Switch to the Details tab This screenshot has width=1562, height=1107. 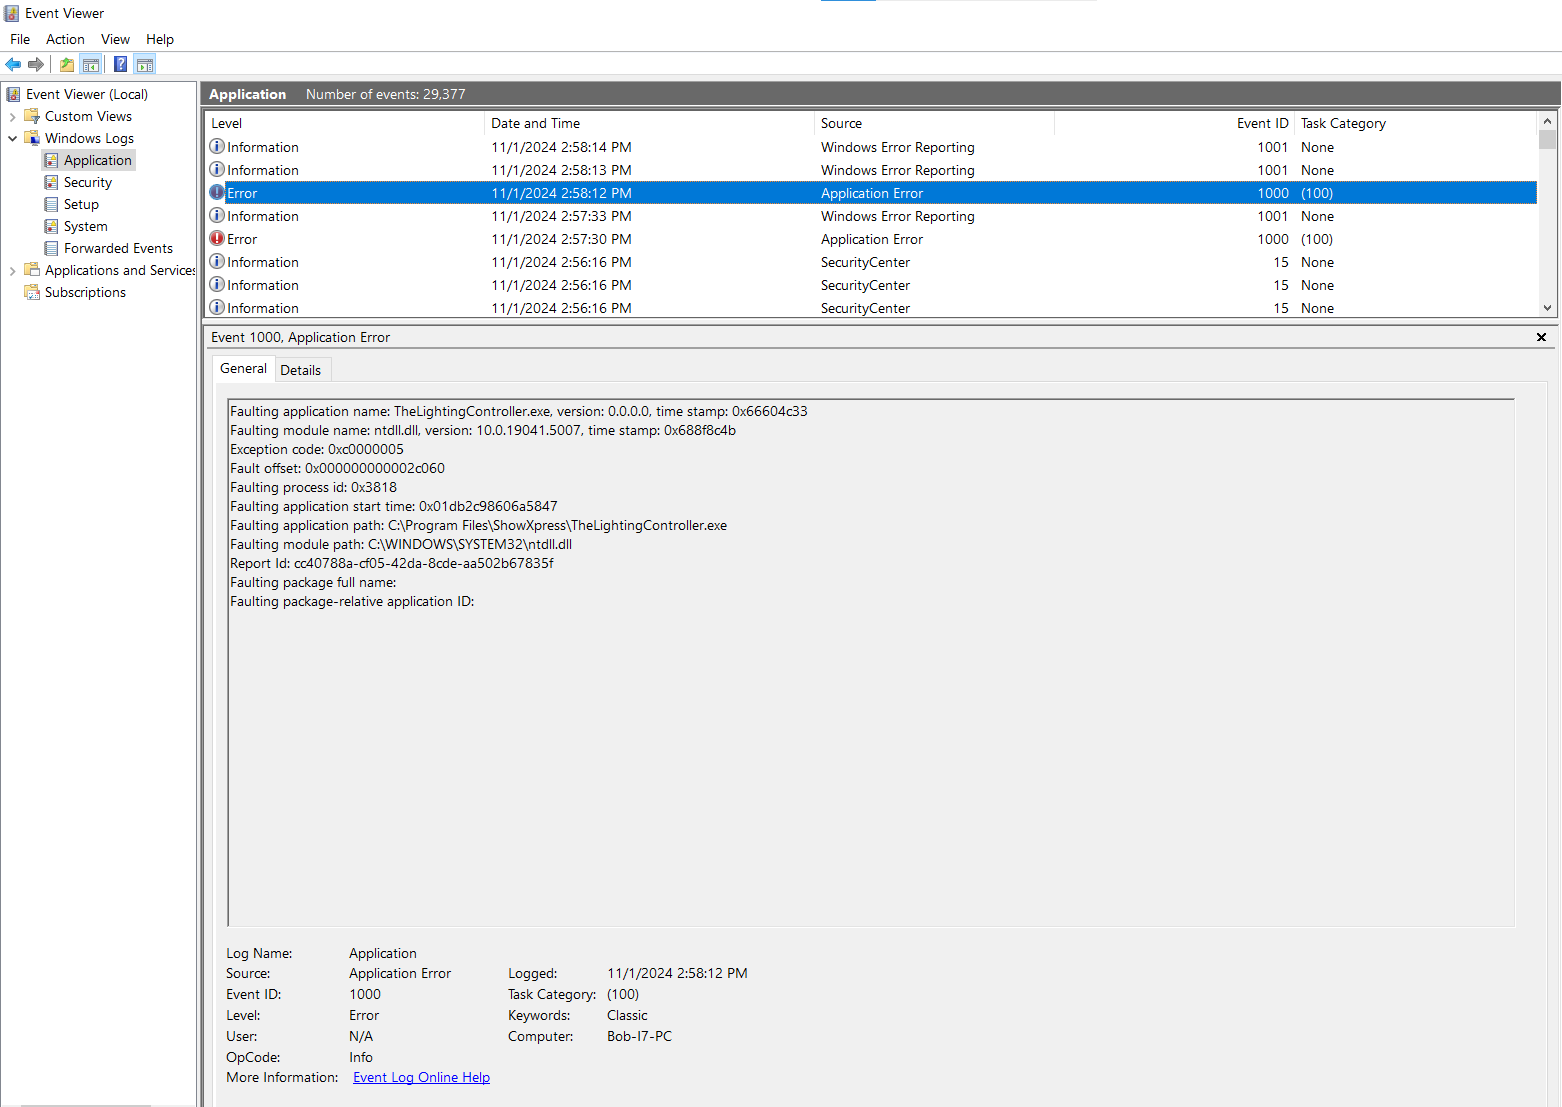(300, 370)
